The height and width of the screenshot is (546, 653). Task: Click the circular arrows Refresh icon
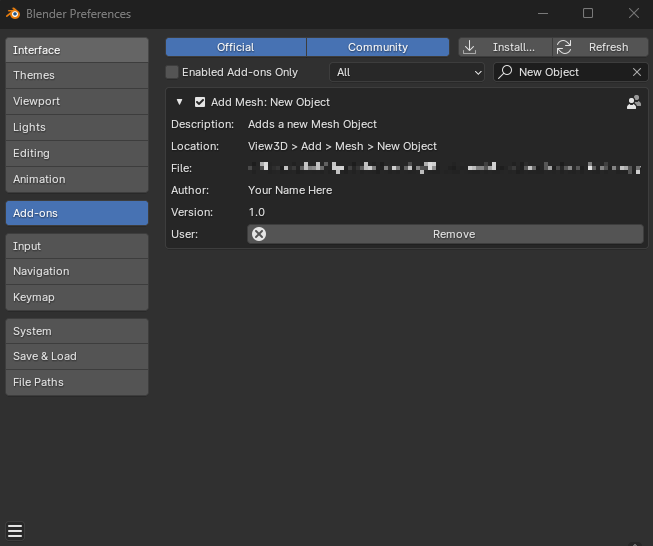564,47
